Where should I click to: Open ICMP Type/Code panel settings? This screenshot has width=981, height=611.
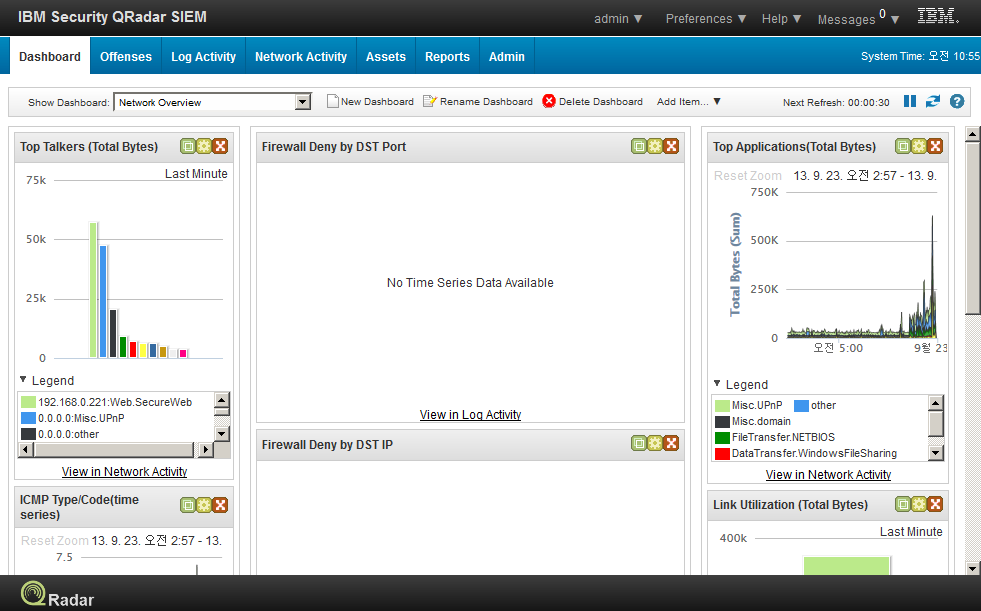[204, 505]
